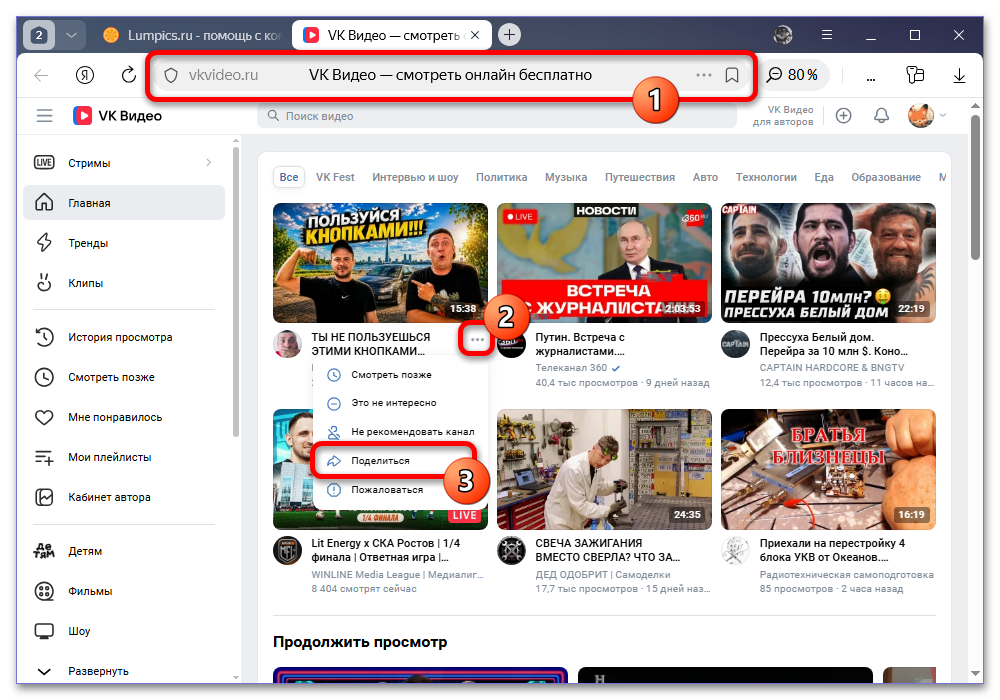Image resolution: width=1000 pixels, height=700 pixels.
Task: Upload video with plus circle icon
Action: pos(844,116)
